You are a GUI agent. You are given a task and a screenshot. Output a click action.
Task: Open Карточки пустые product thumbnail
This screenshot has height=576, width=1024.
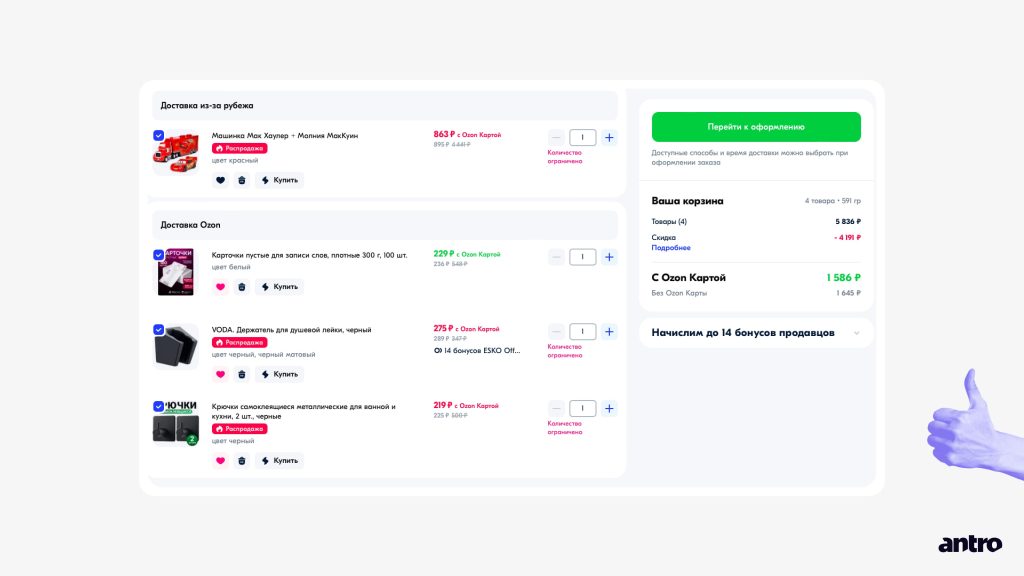tap(176, 272)
